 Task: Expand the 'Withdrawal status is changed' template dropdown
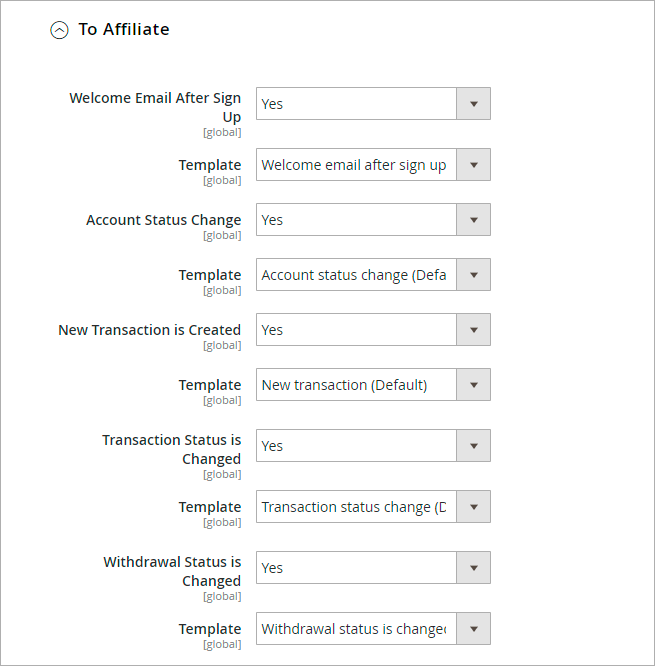[372, 629]
